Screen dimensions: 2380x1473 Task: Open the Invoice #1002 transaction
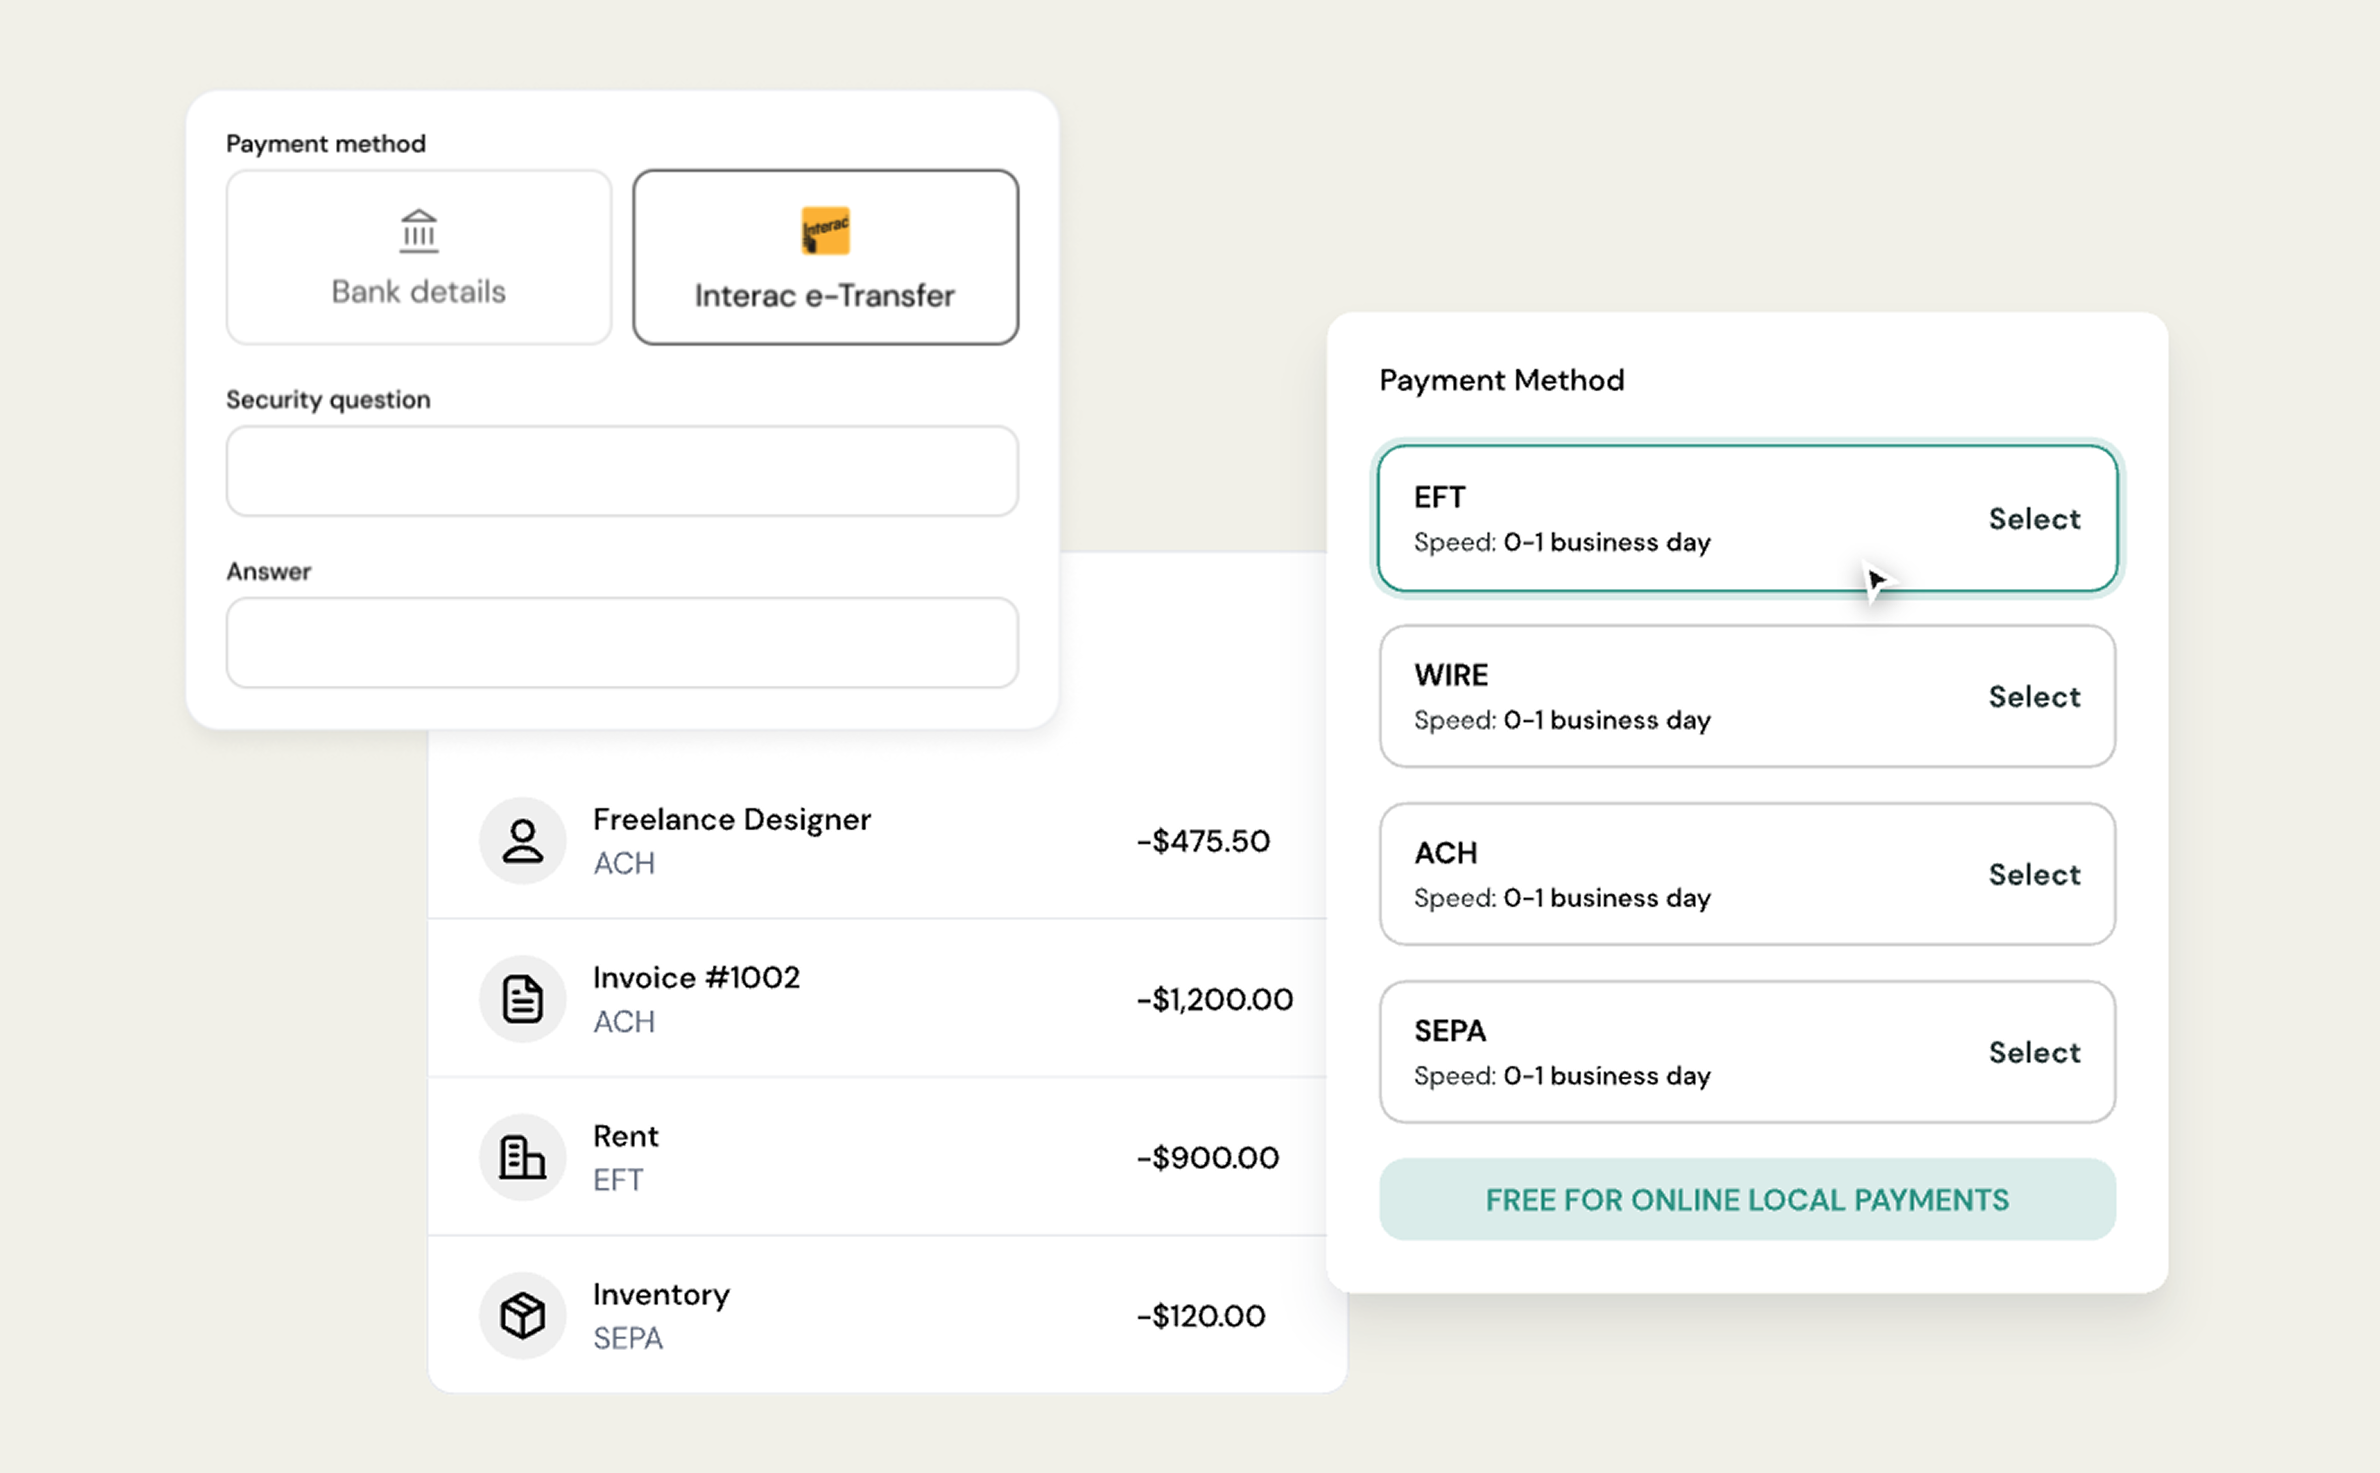point(878,998)
